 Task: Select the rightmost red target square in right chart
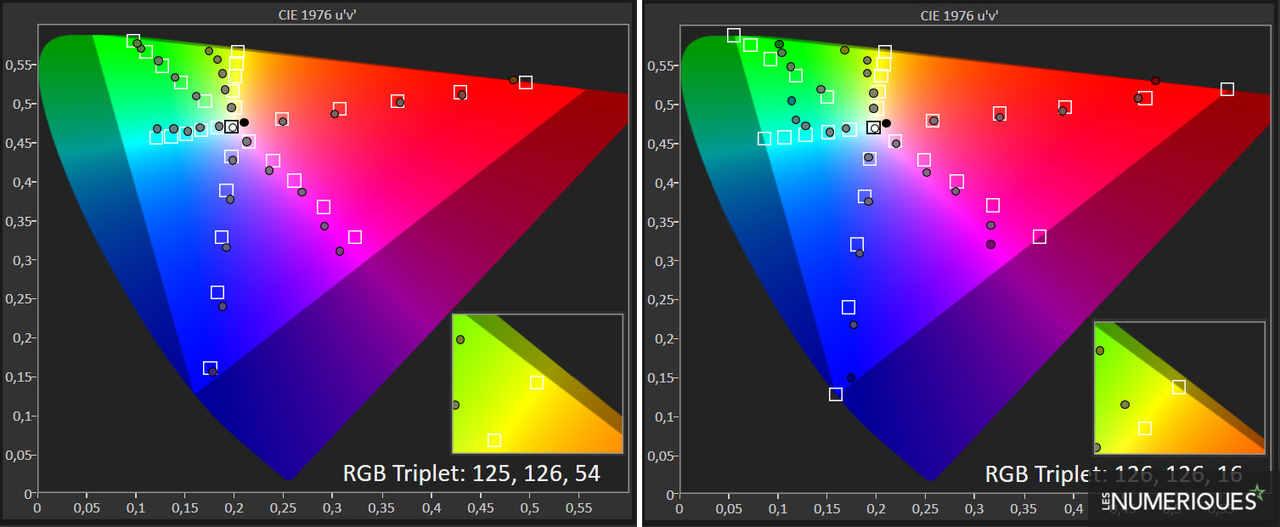point(1227,90)
